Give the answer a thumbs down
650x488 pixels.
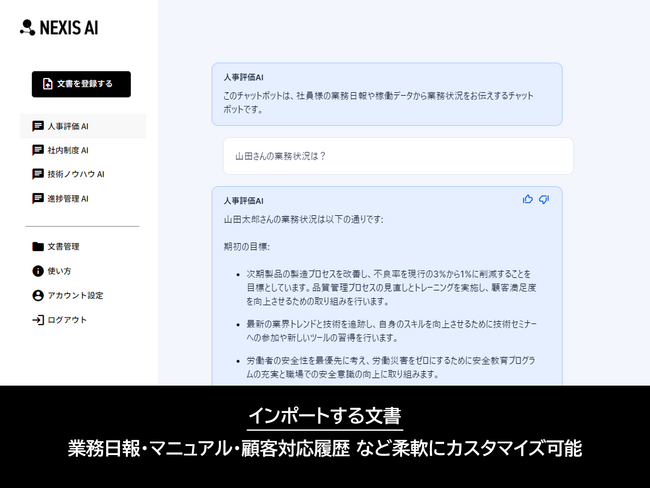point(544,199)
